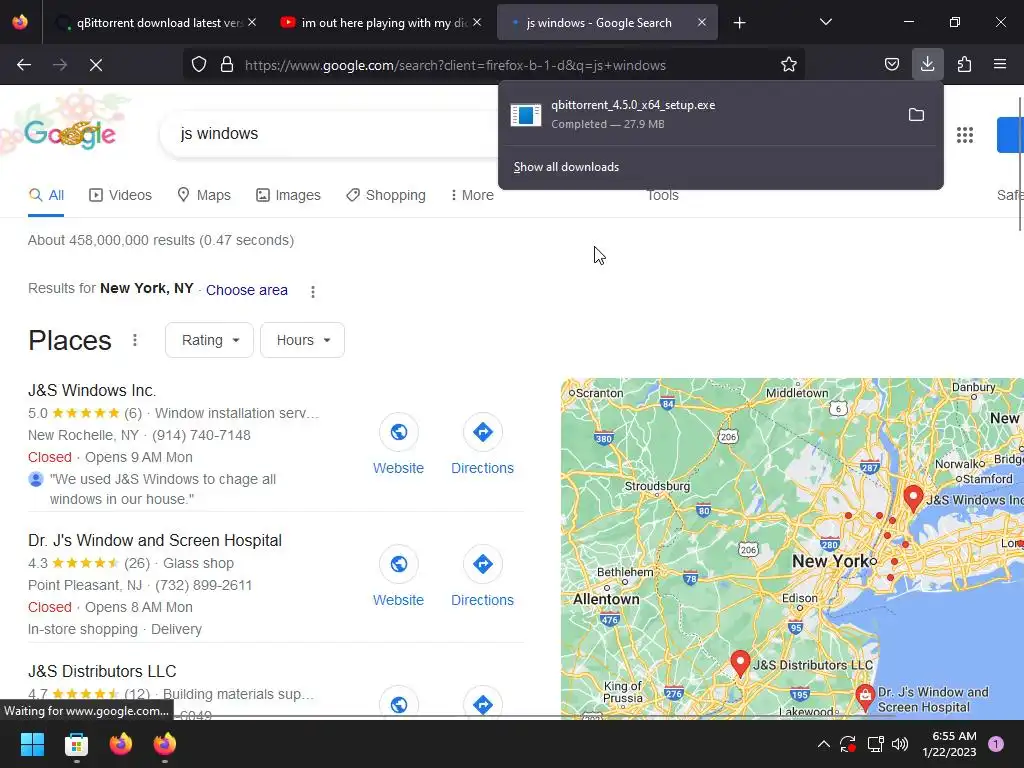Show hidden system tray icons chevron

click(824, 744)
